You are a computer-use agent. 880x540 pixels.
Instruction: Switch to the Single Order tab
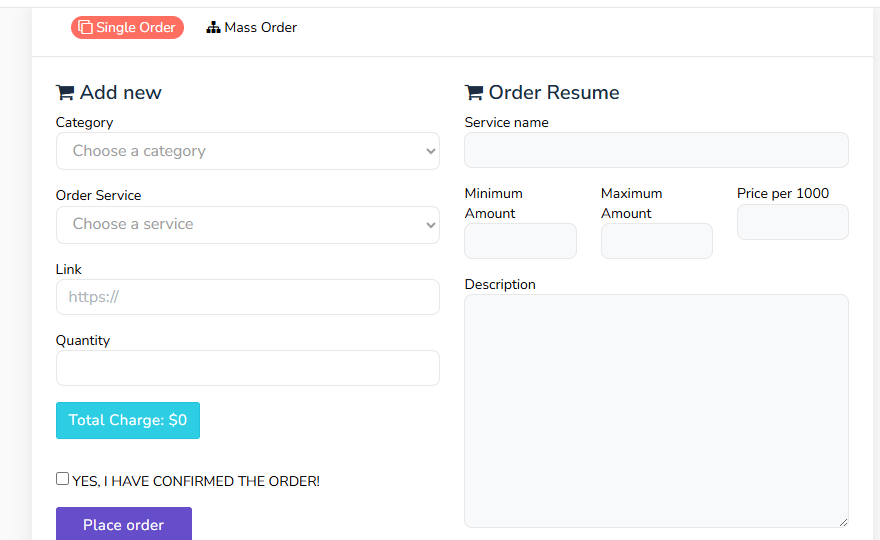tap(127, 28)
